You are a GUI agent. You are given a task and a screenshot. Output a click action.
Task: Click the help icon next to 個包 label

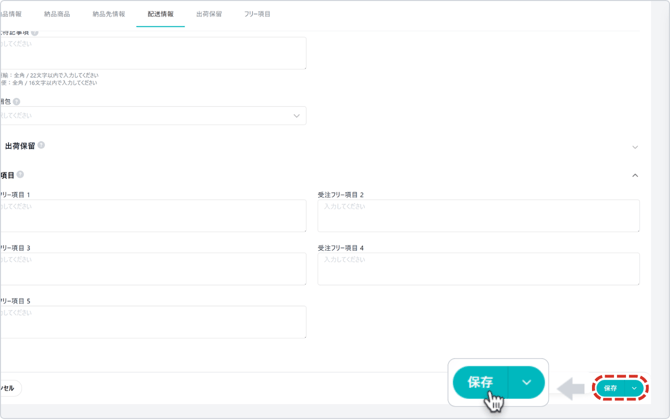(17, 102)
